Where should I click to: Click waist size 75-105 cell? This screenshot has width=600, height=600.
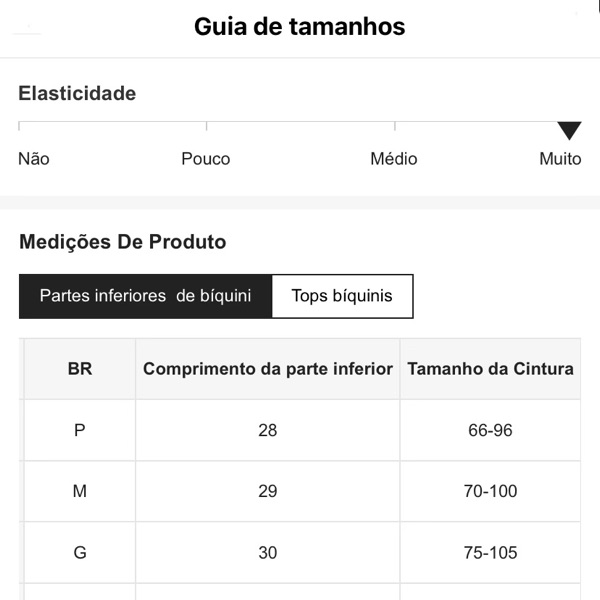pos(490,552)
